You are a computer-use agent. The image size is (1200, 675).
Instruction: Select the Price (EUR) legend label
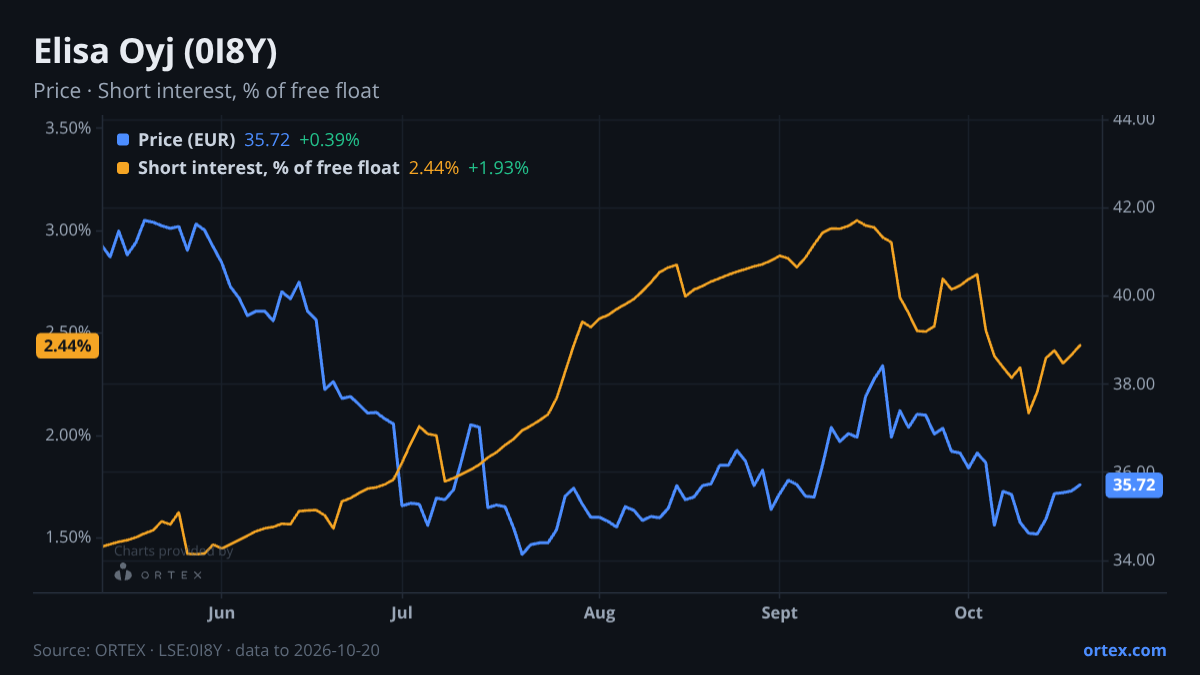187,140
